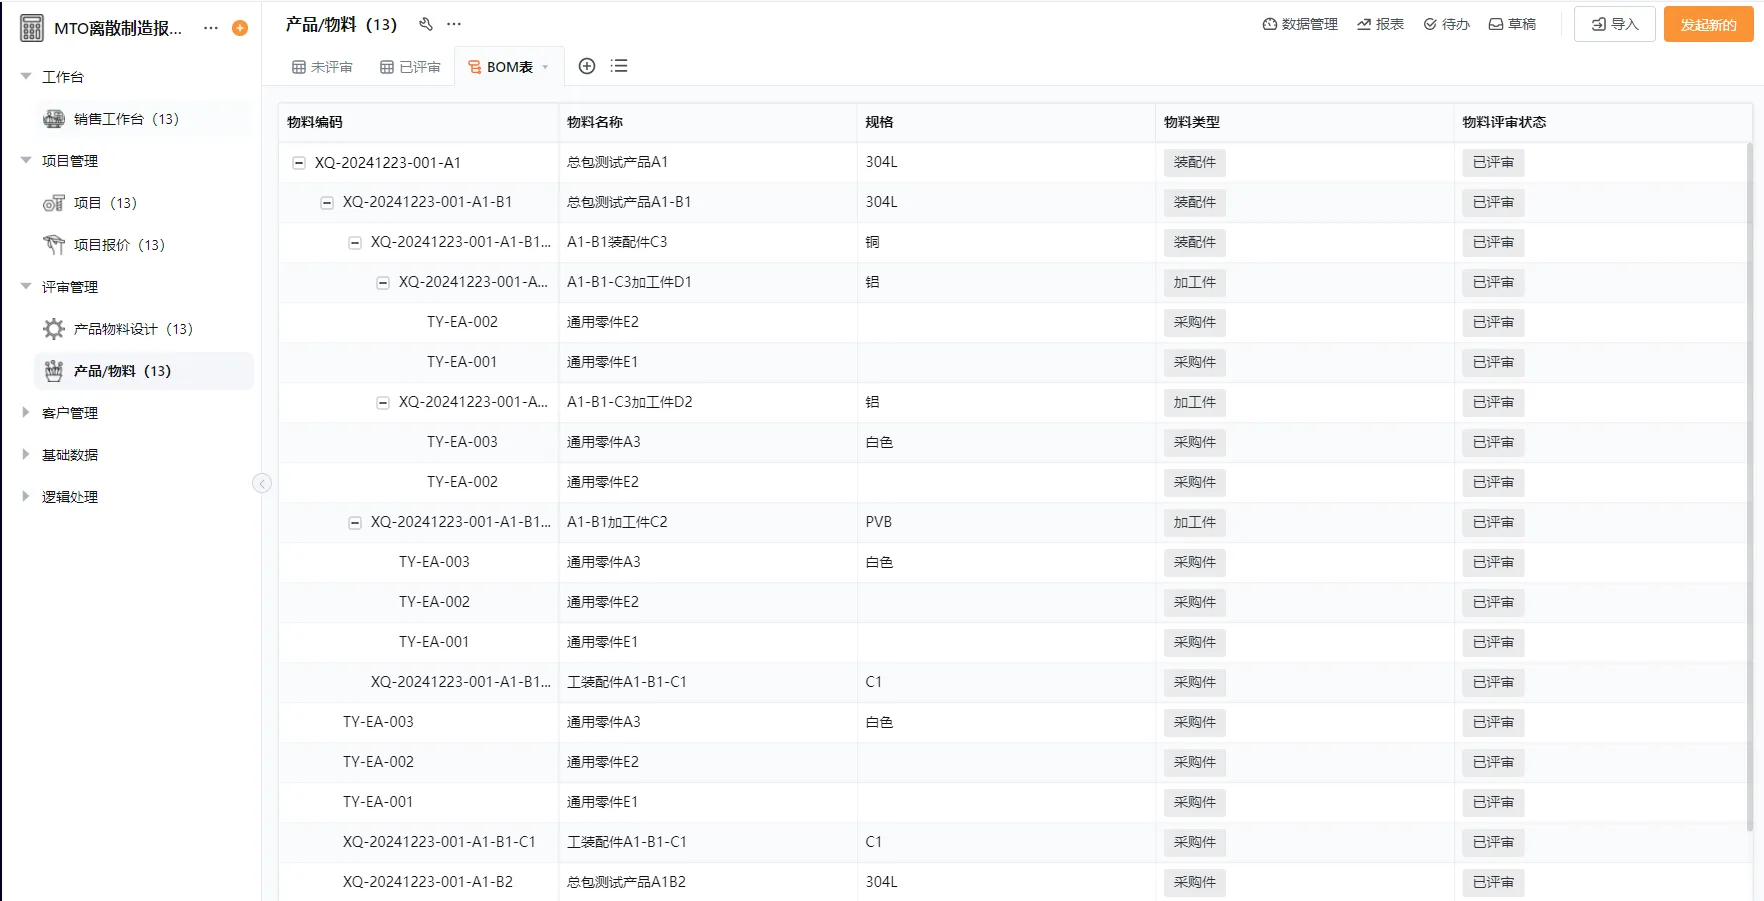Click the wrench settings icon beside 产品/物料
This screenshot has height=901, width=1764.
click(x=426, y=23)
